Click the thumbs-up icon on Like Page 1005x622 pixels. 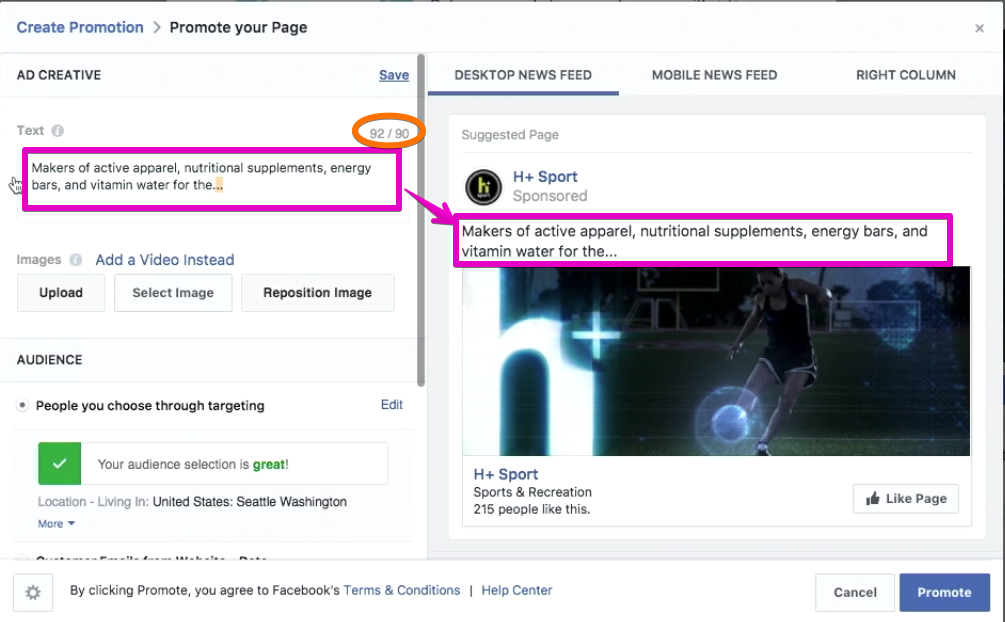point(872,498)
